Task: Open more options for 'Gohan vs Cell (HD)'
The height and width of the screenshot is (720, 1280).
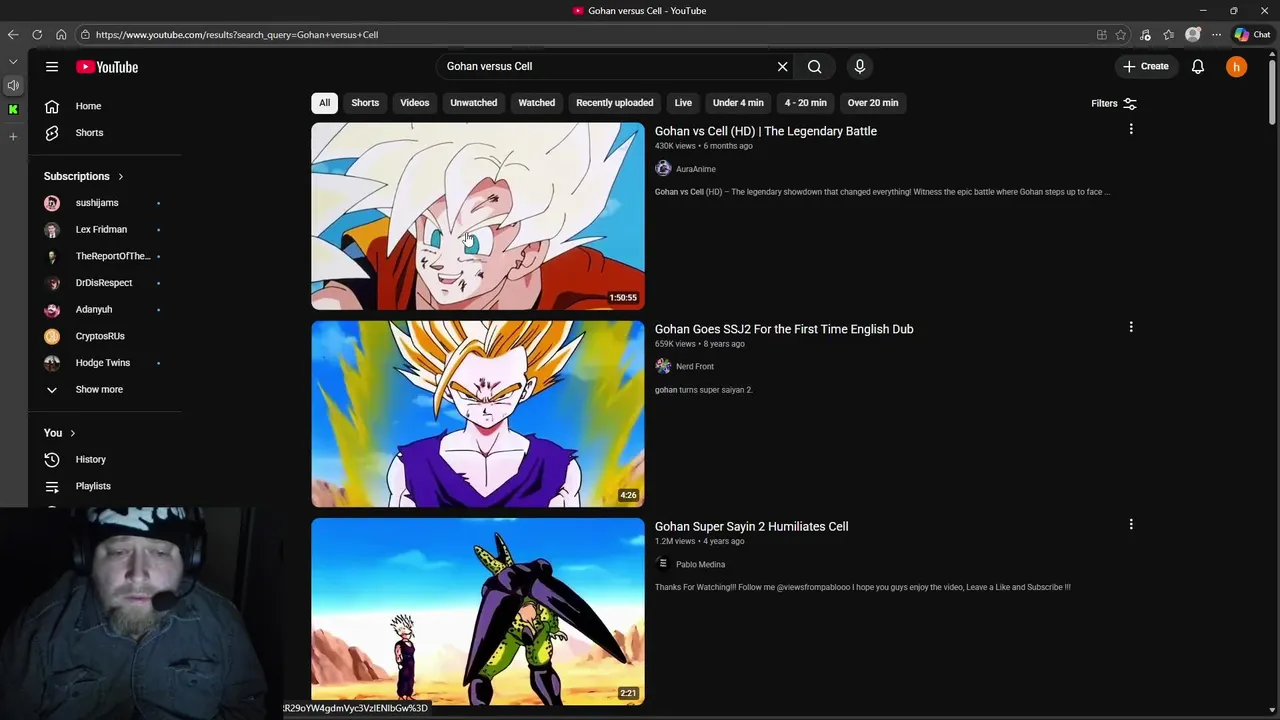Action: tap(1131, 129)
